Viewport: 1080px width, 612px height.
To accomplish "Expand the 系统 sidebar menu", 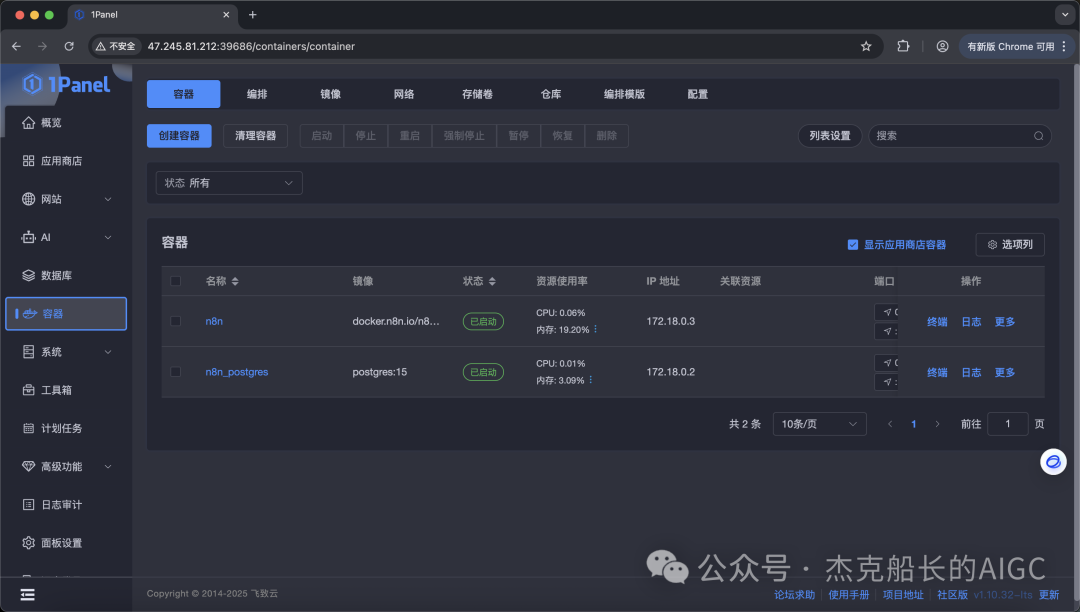I will coord(66,352).
